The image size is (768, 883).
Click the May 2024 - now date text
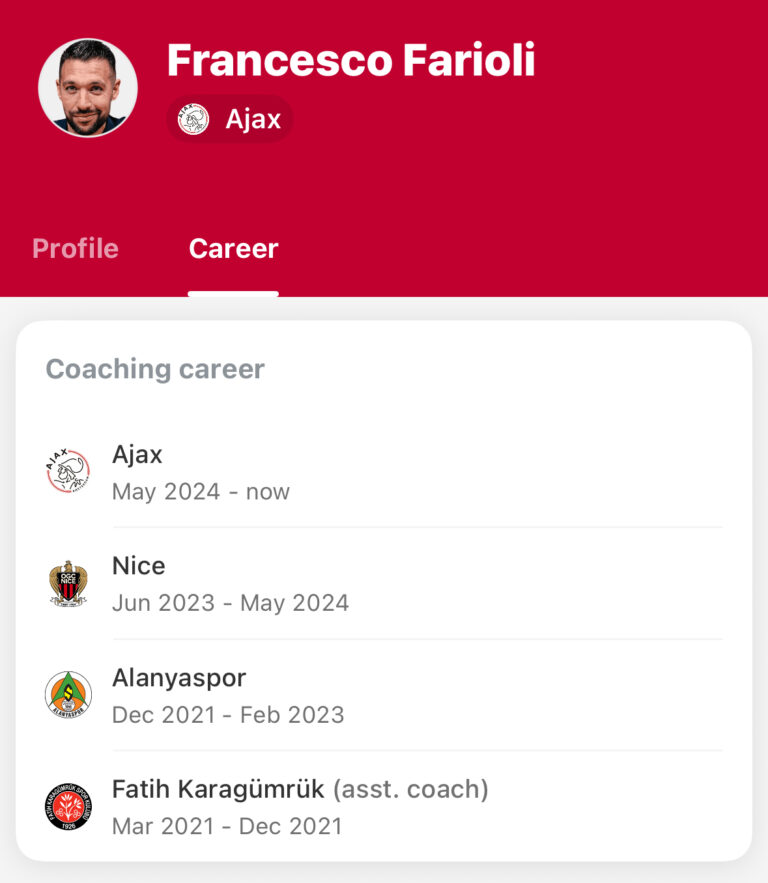[201, 492]
